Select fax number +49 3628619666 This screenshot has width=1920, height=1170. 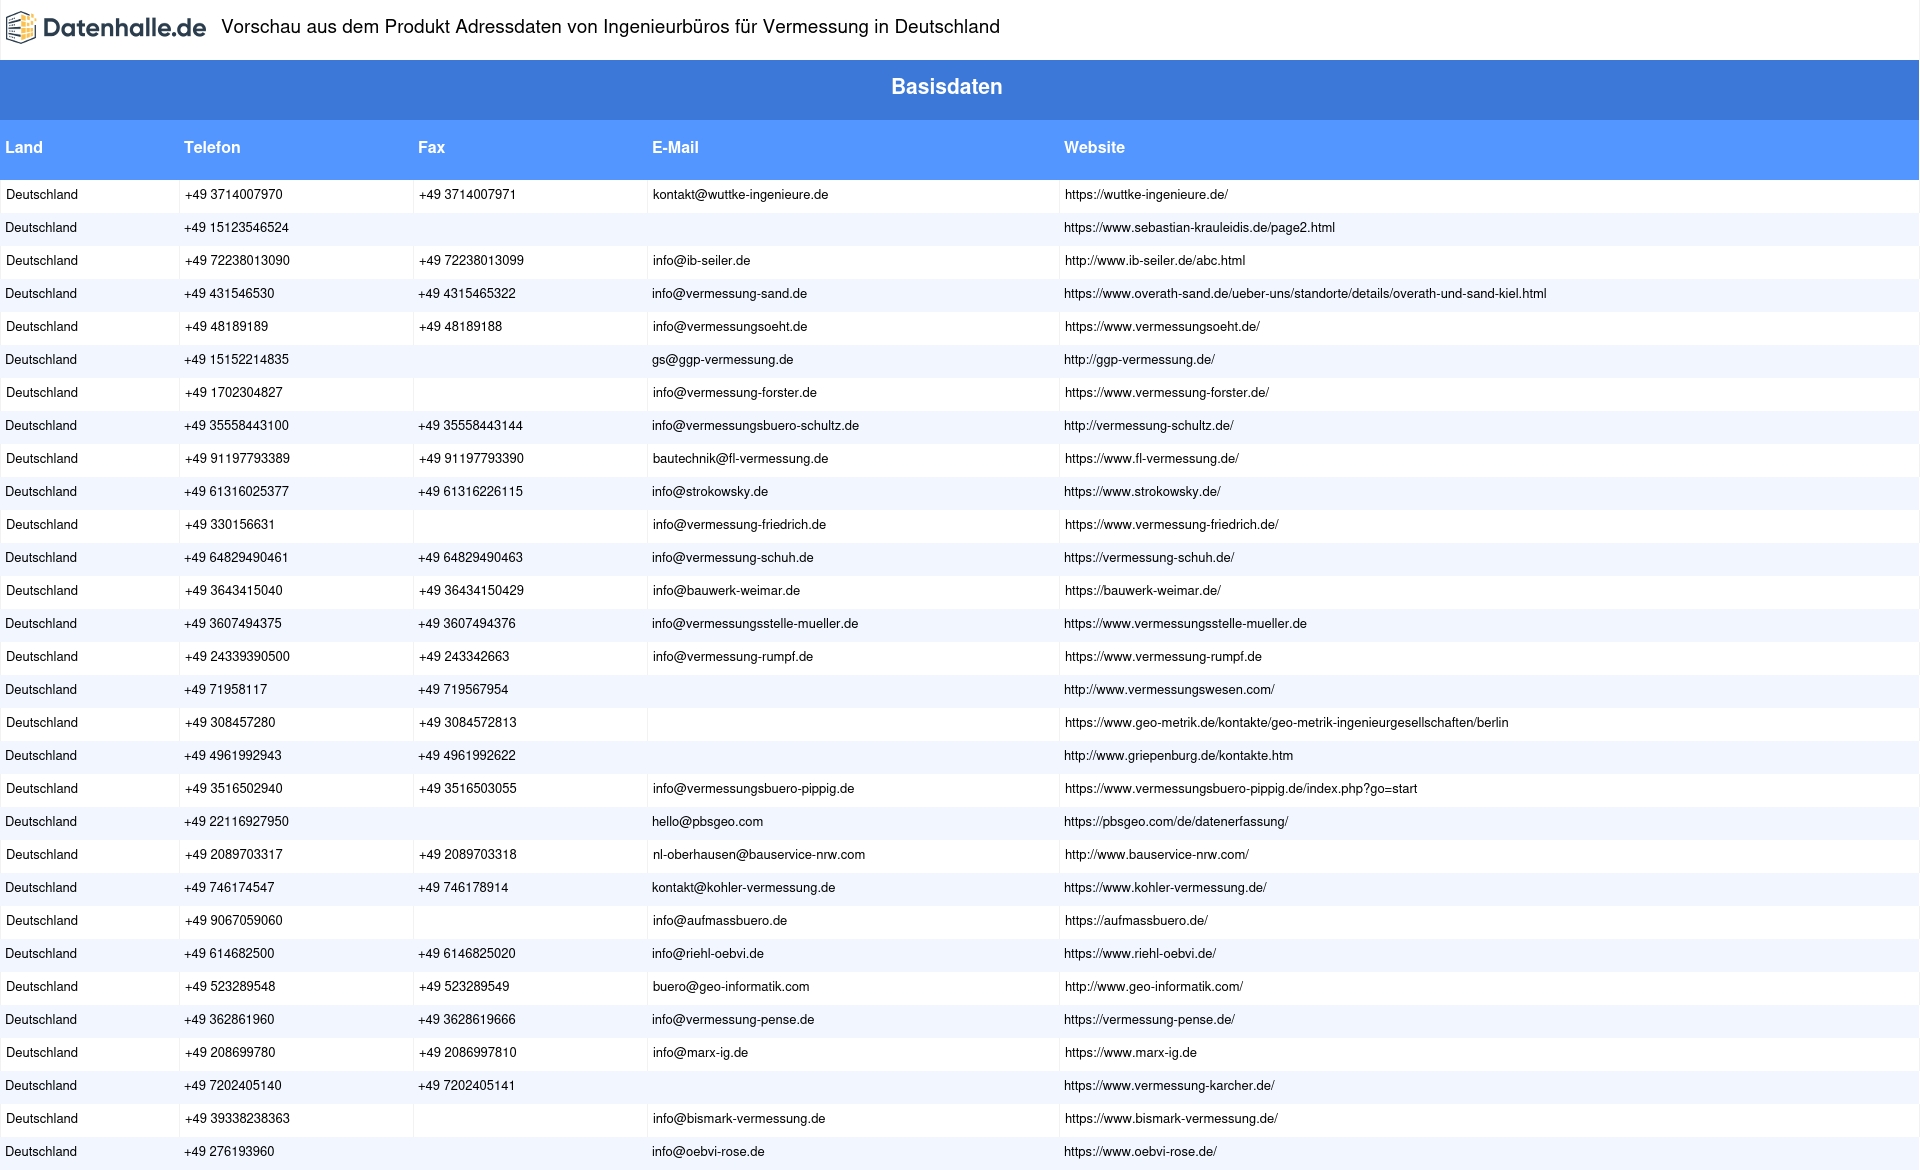point(467,1020)
